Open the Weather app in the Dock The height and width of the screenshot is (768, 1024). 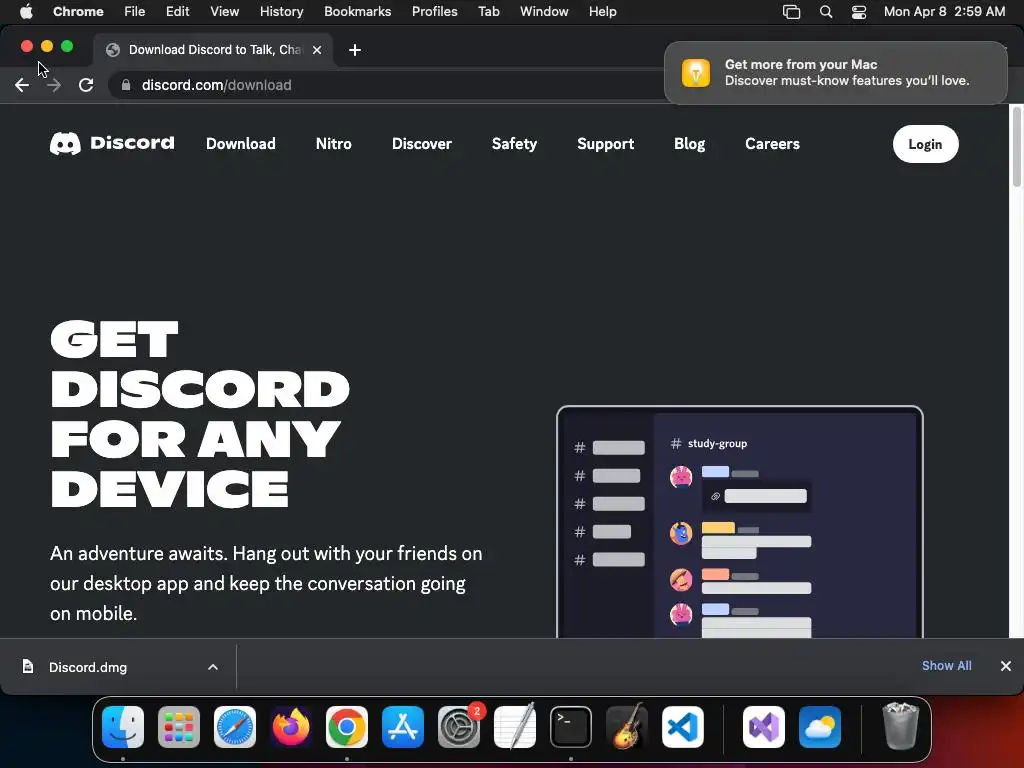point(820,726)
